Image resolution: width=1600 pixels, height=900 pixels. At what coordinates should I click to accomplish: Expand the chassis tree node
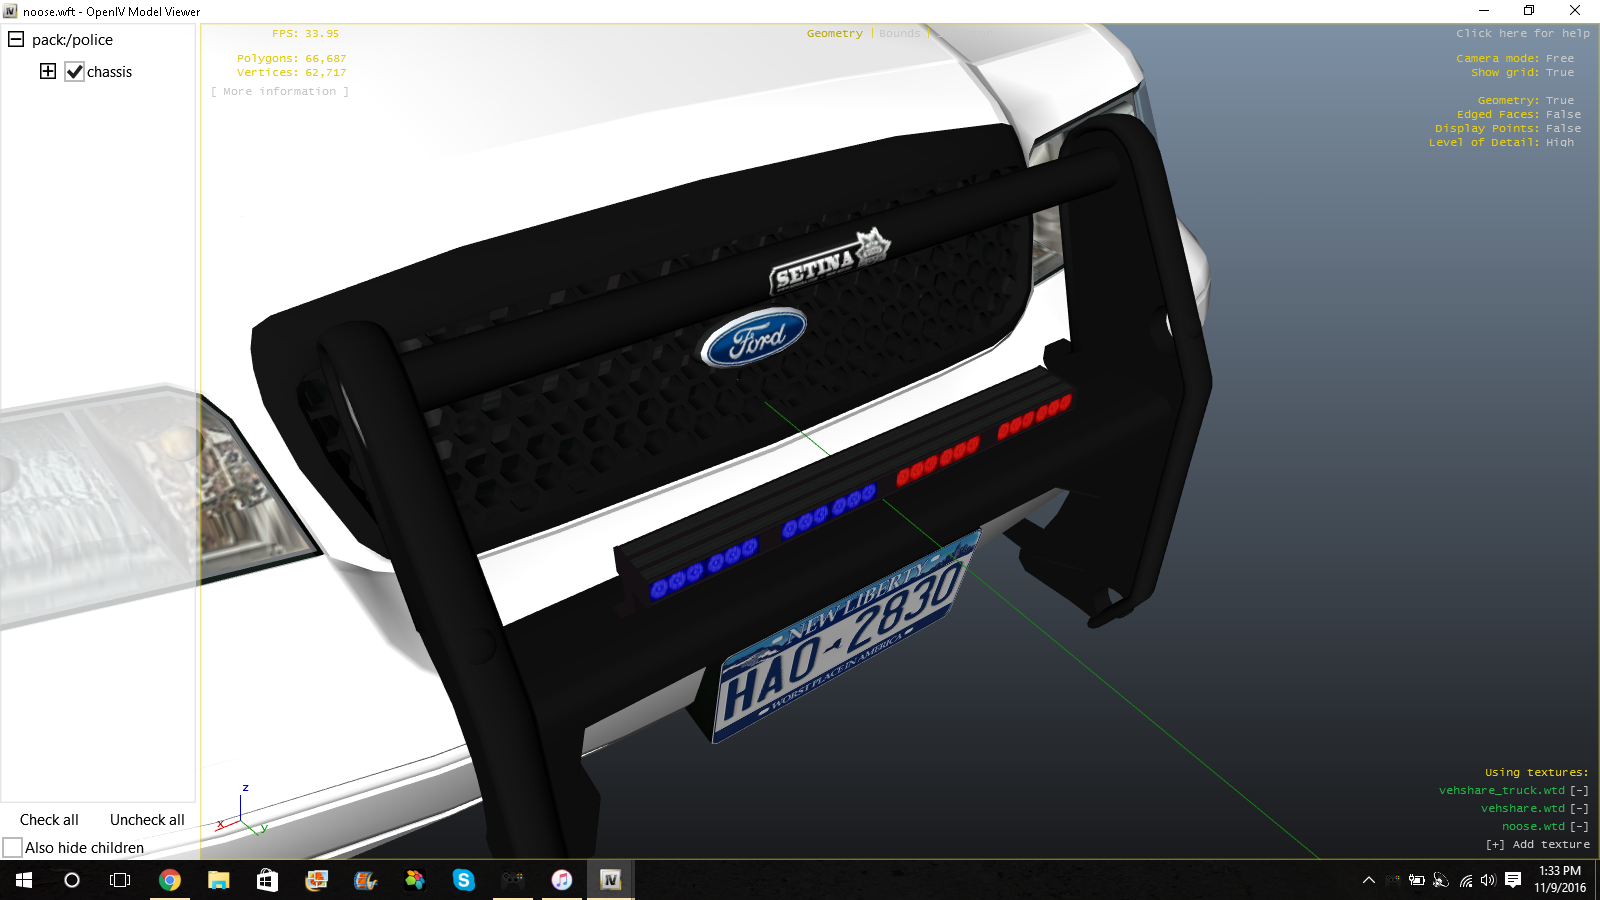(48, 71)
